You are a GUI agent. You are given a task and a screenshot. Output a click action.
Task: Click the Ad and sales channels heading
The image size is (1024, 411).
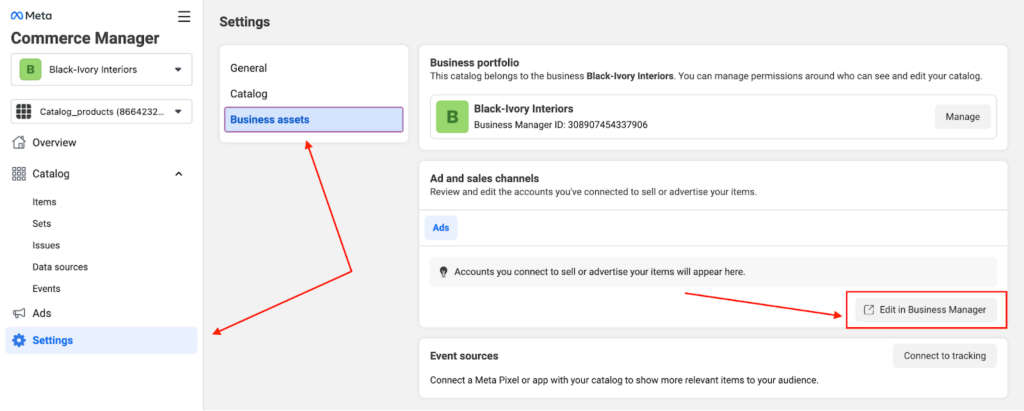pyautogui.click(x=485, y=178)
